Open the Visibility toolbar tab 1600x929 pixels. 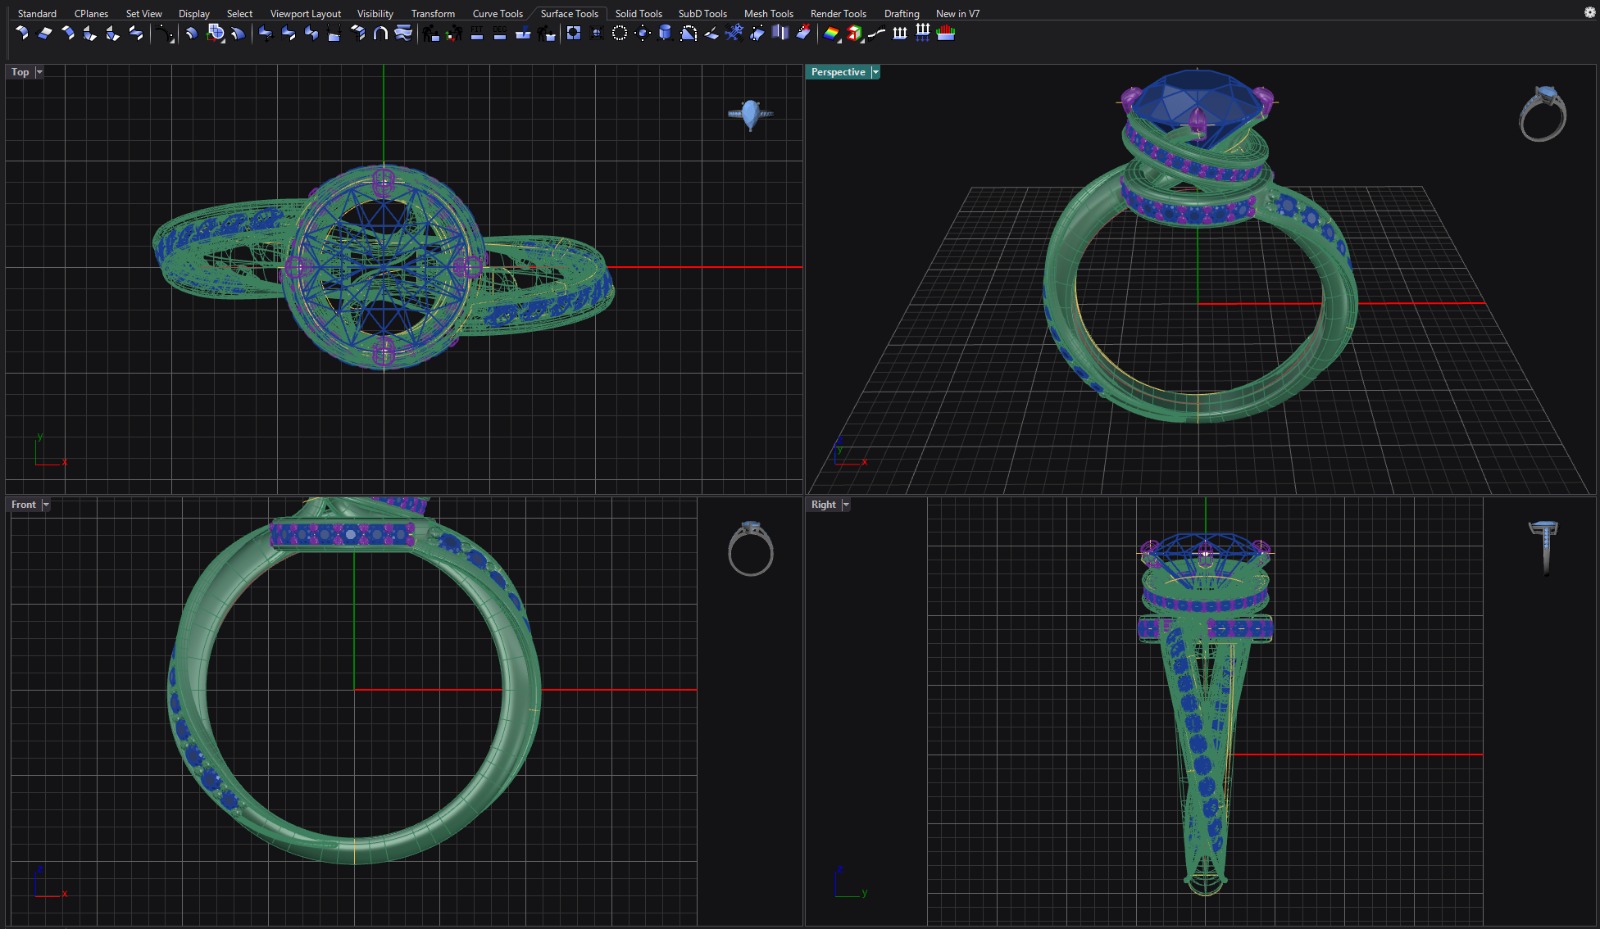tap(375, 14)
